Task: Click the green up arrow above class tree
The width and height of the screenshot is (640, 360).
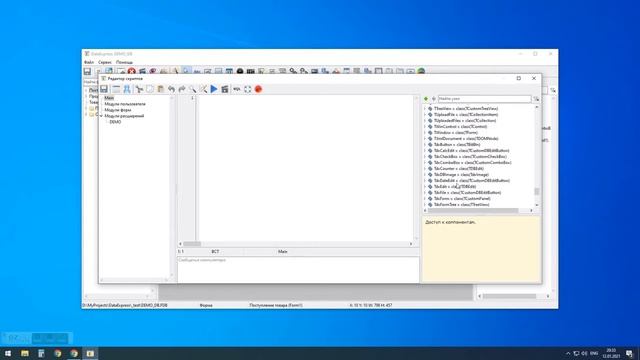Action: coord(426,99)
